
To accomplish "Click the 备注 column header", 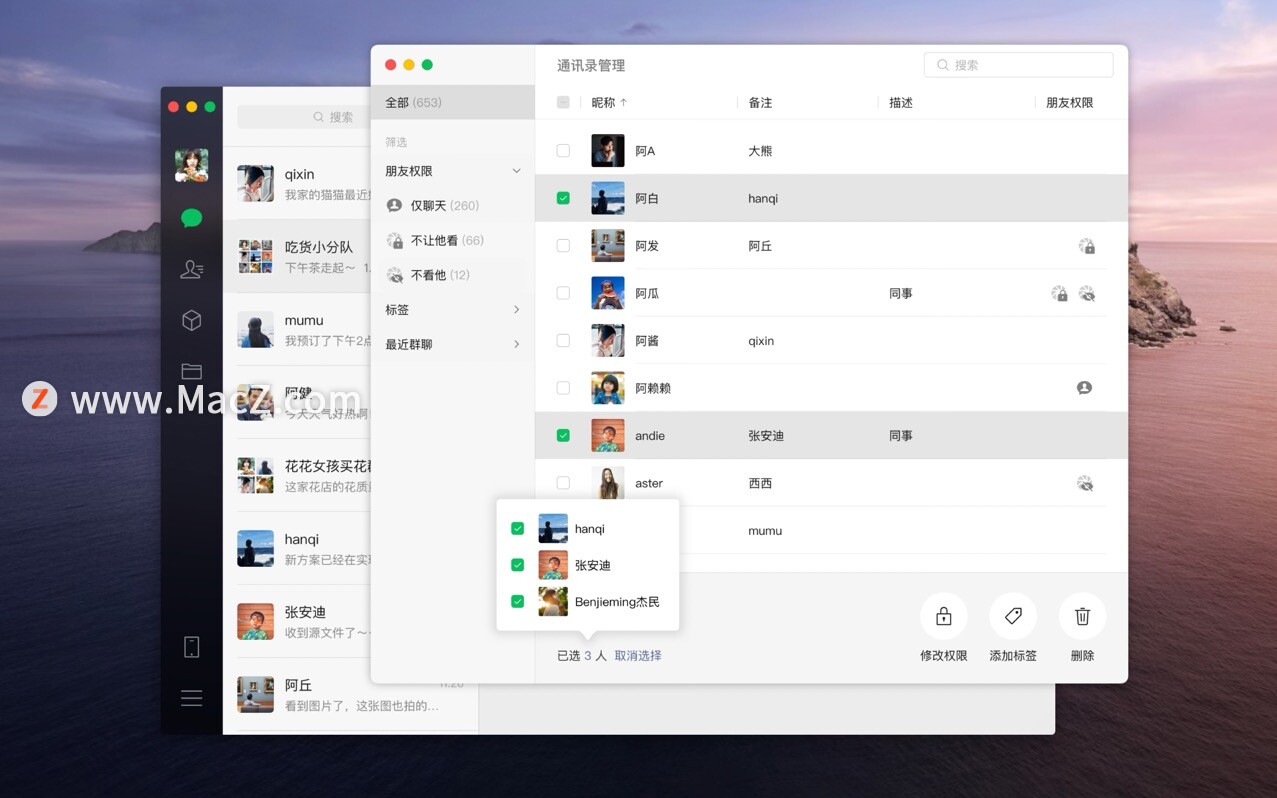I will coord(760,102).
